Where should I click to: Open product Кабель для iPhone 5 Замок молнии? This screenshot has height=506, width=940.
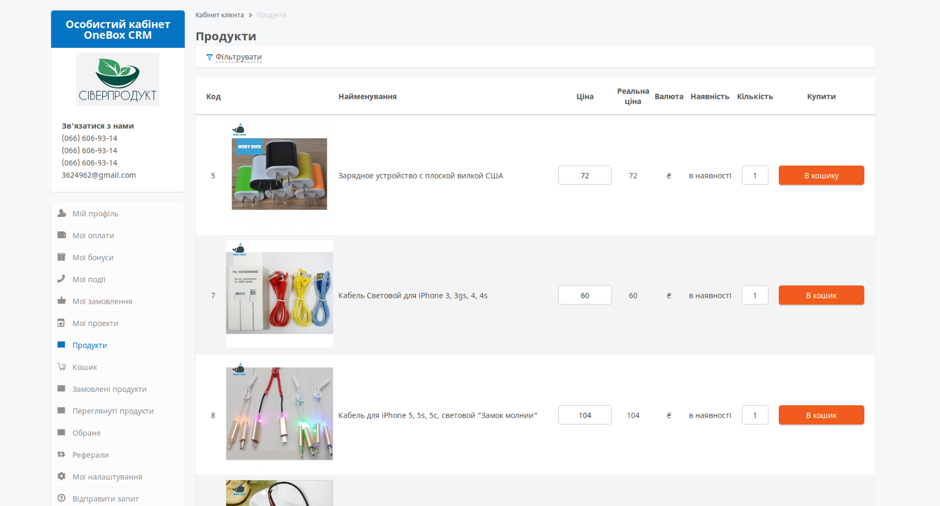point(438,415)
